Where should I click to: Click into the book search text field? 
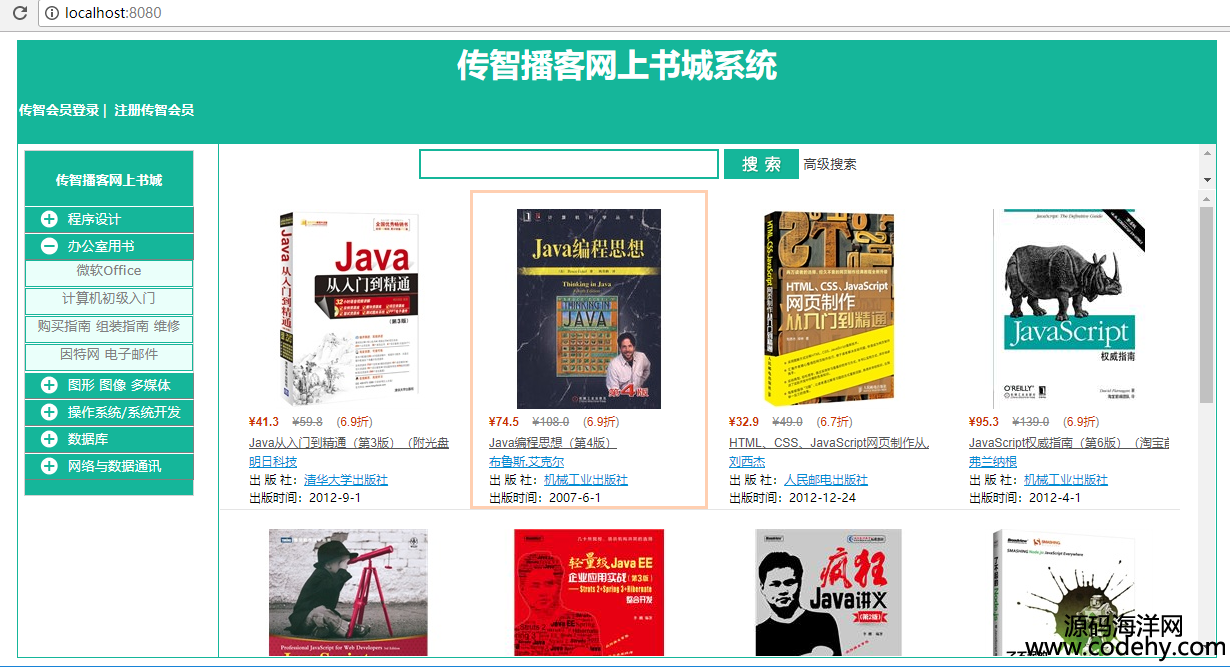[x=569, y=164]
